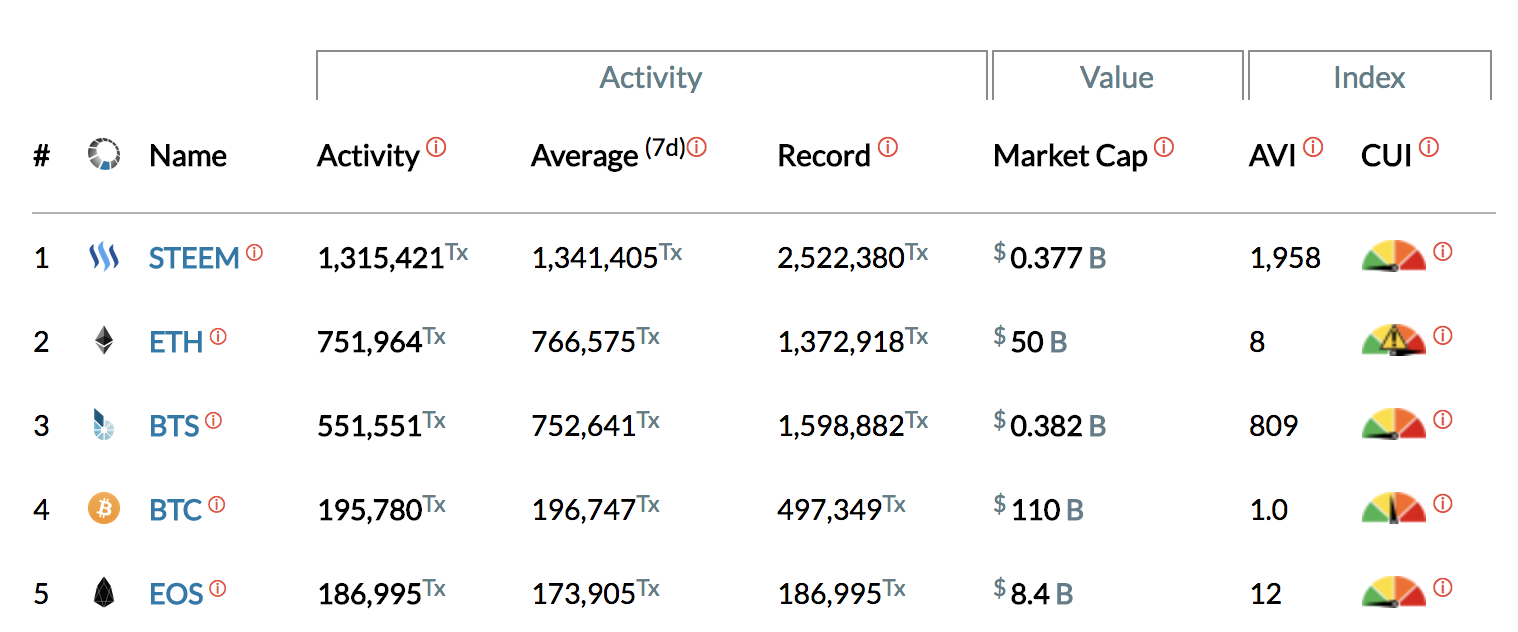Click the BitShares BTS logo icon

(x=103, y=426)
